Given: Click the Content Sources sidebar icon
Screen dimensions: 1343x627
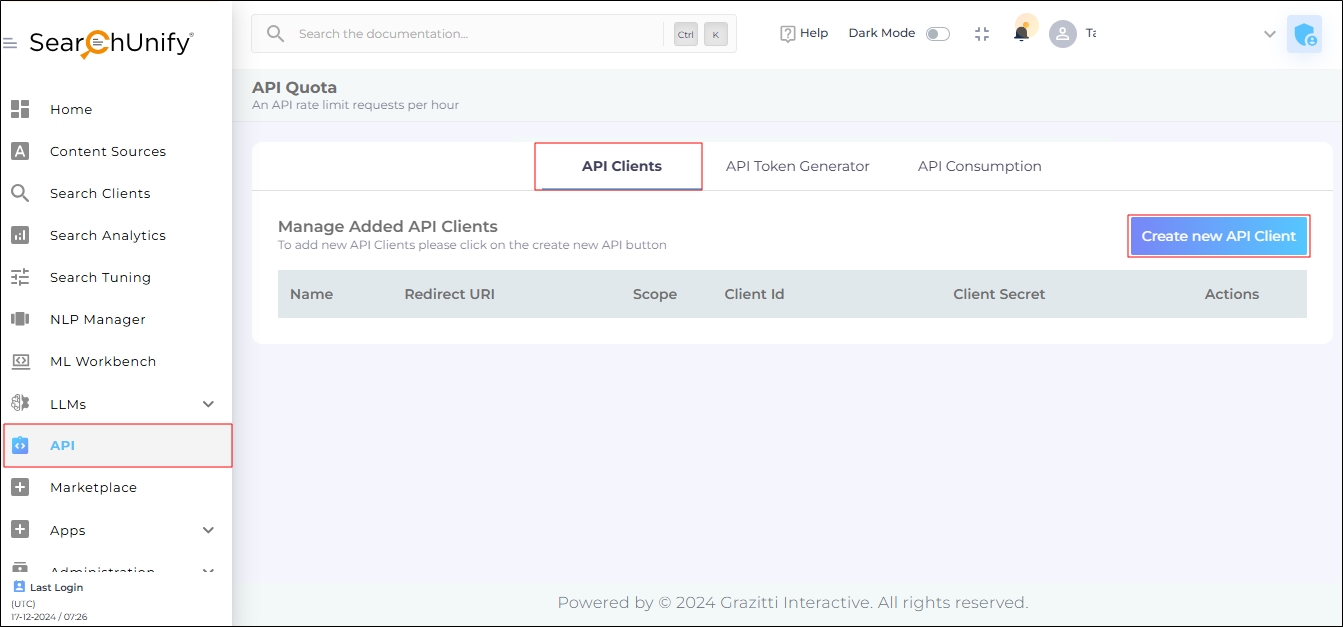Looking at the screenshot, I should tap(20, 151).
